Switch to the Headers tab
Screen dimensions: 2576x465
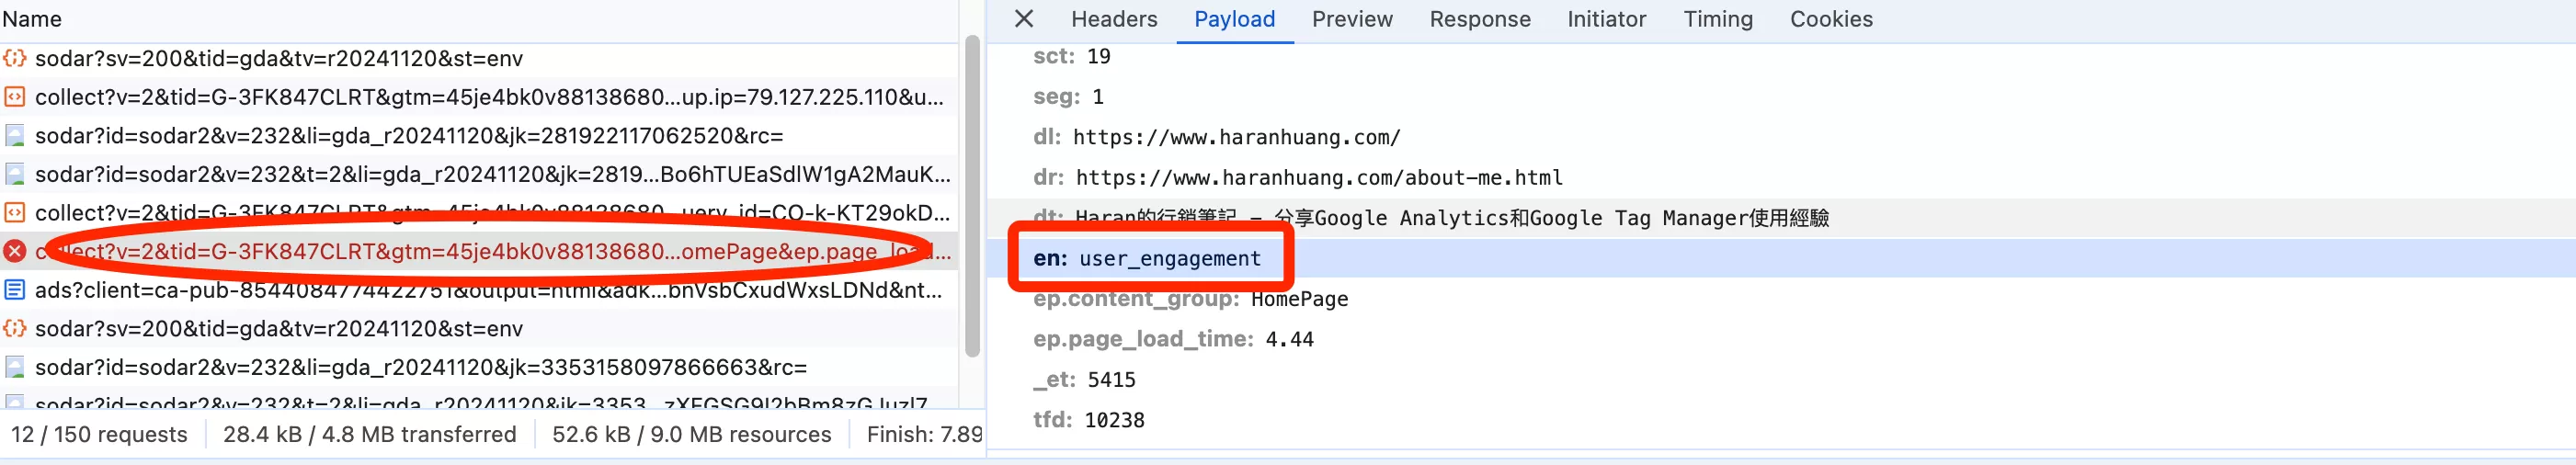(1113, 19)
